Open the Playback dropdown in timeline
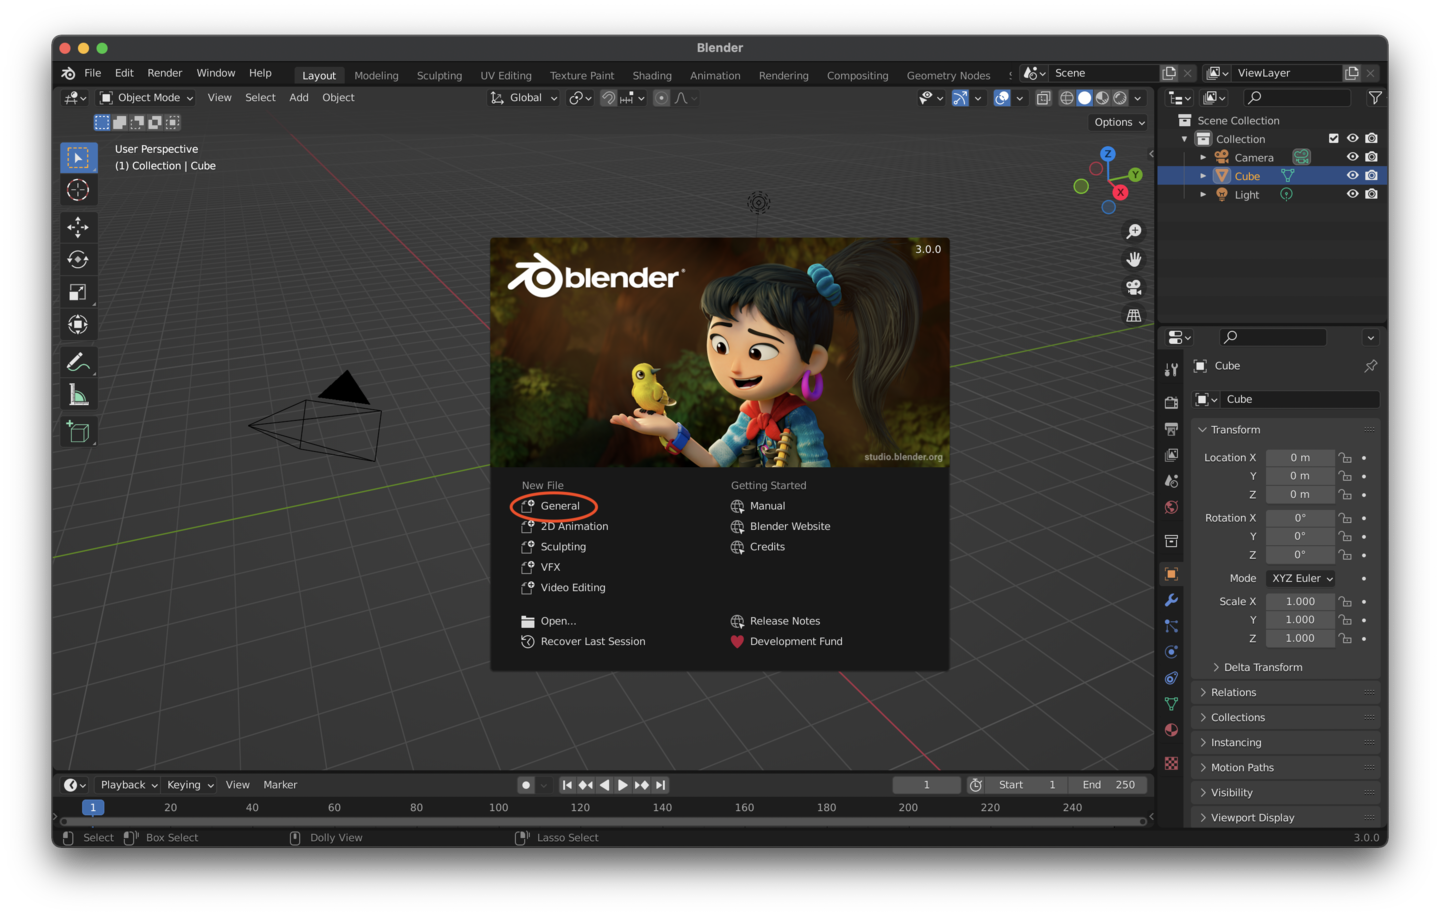Screen dimensions: 1440x916 [129, 785]
